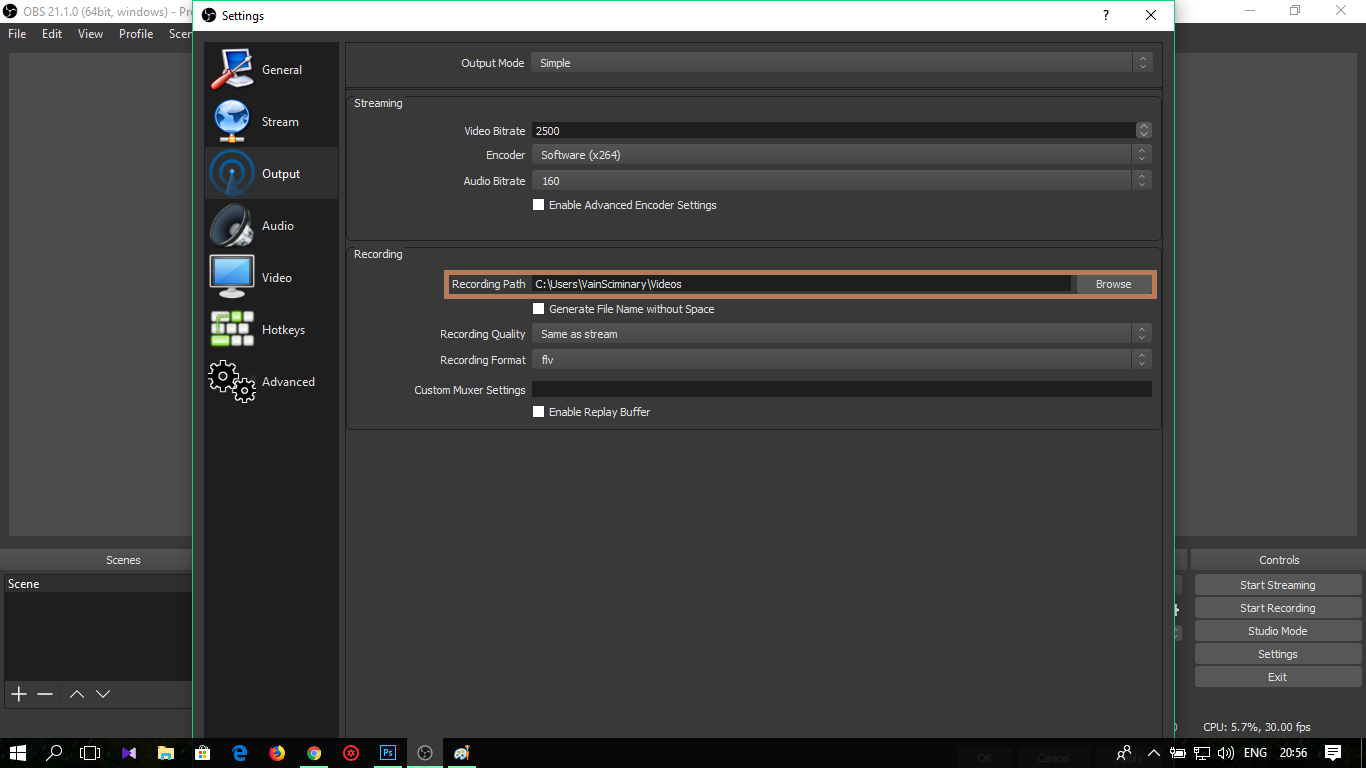Image resolution: width=1366 pixels, height=768 pixels.
Task: Open the Edit menu
Action: (x=52, y=34)
